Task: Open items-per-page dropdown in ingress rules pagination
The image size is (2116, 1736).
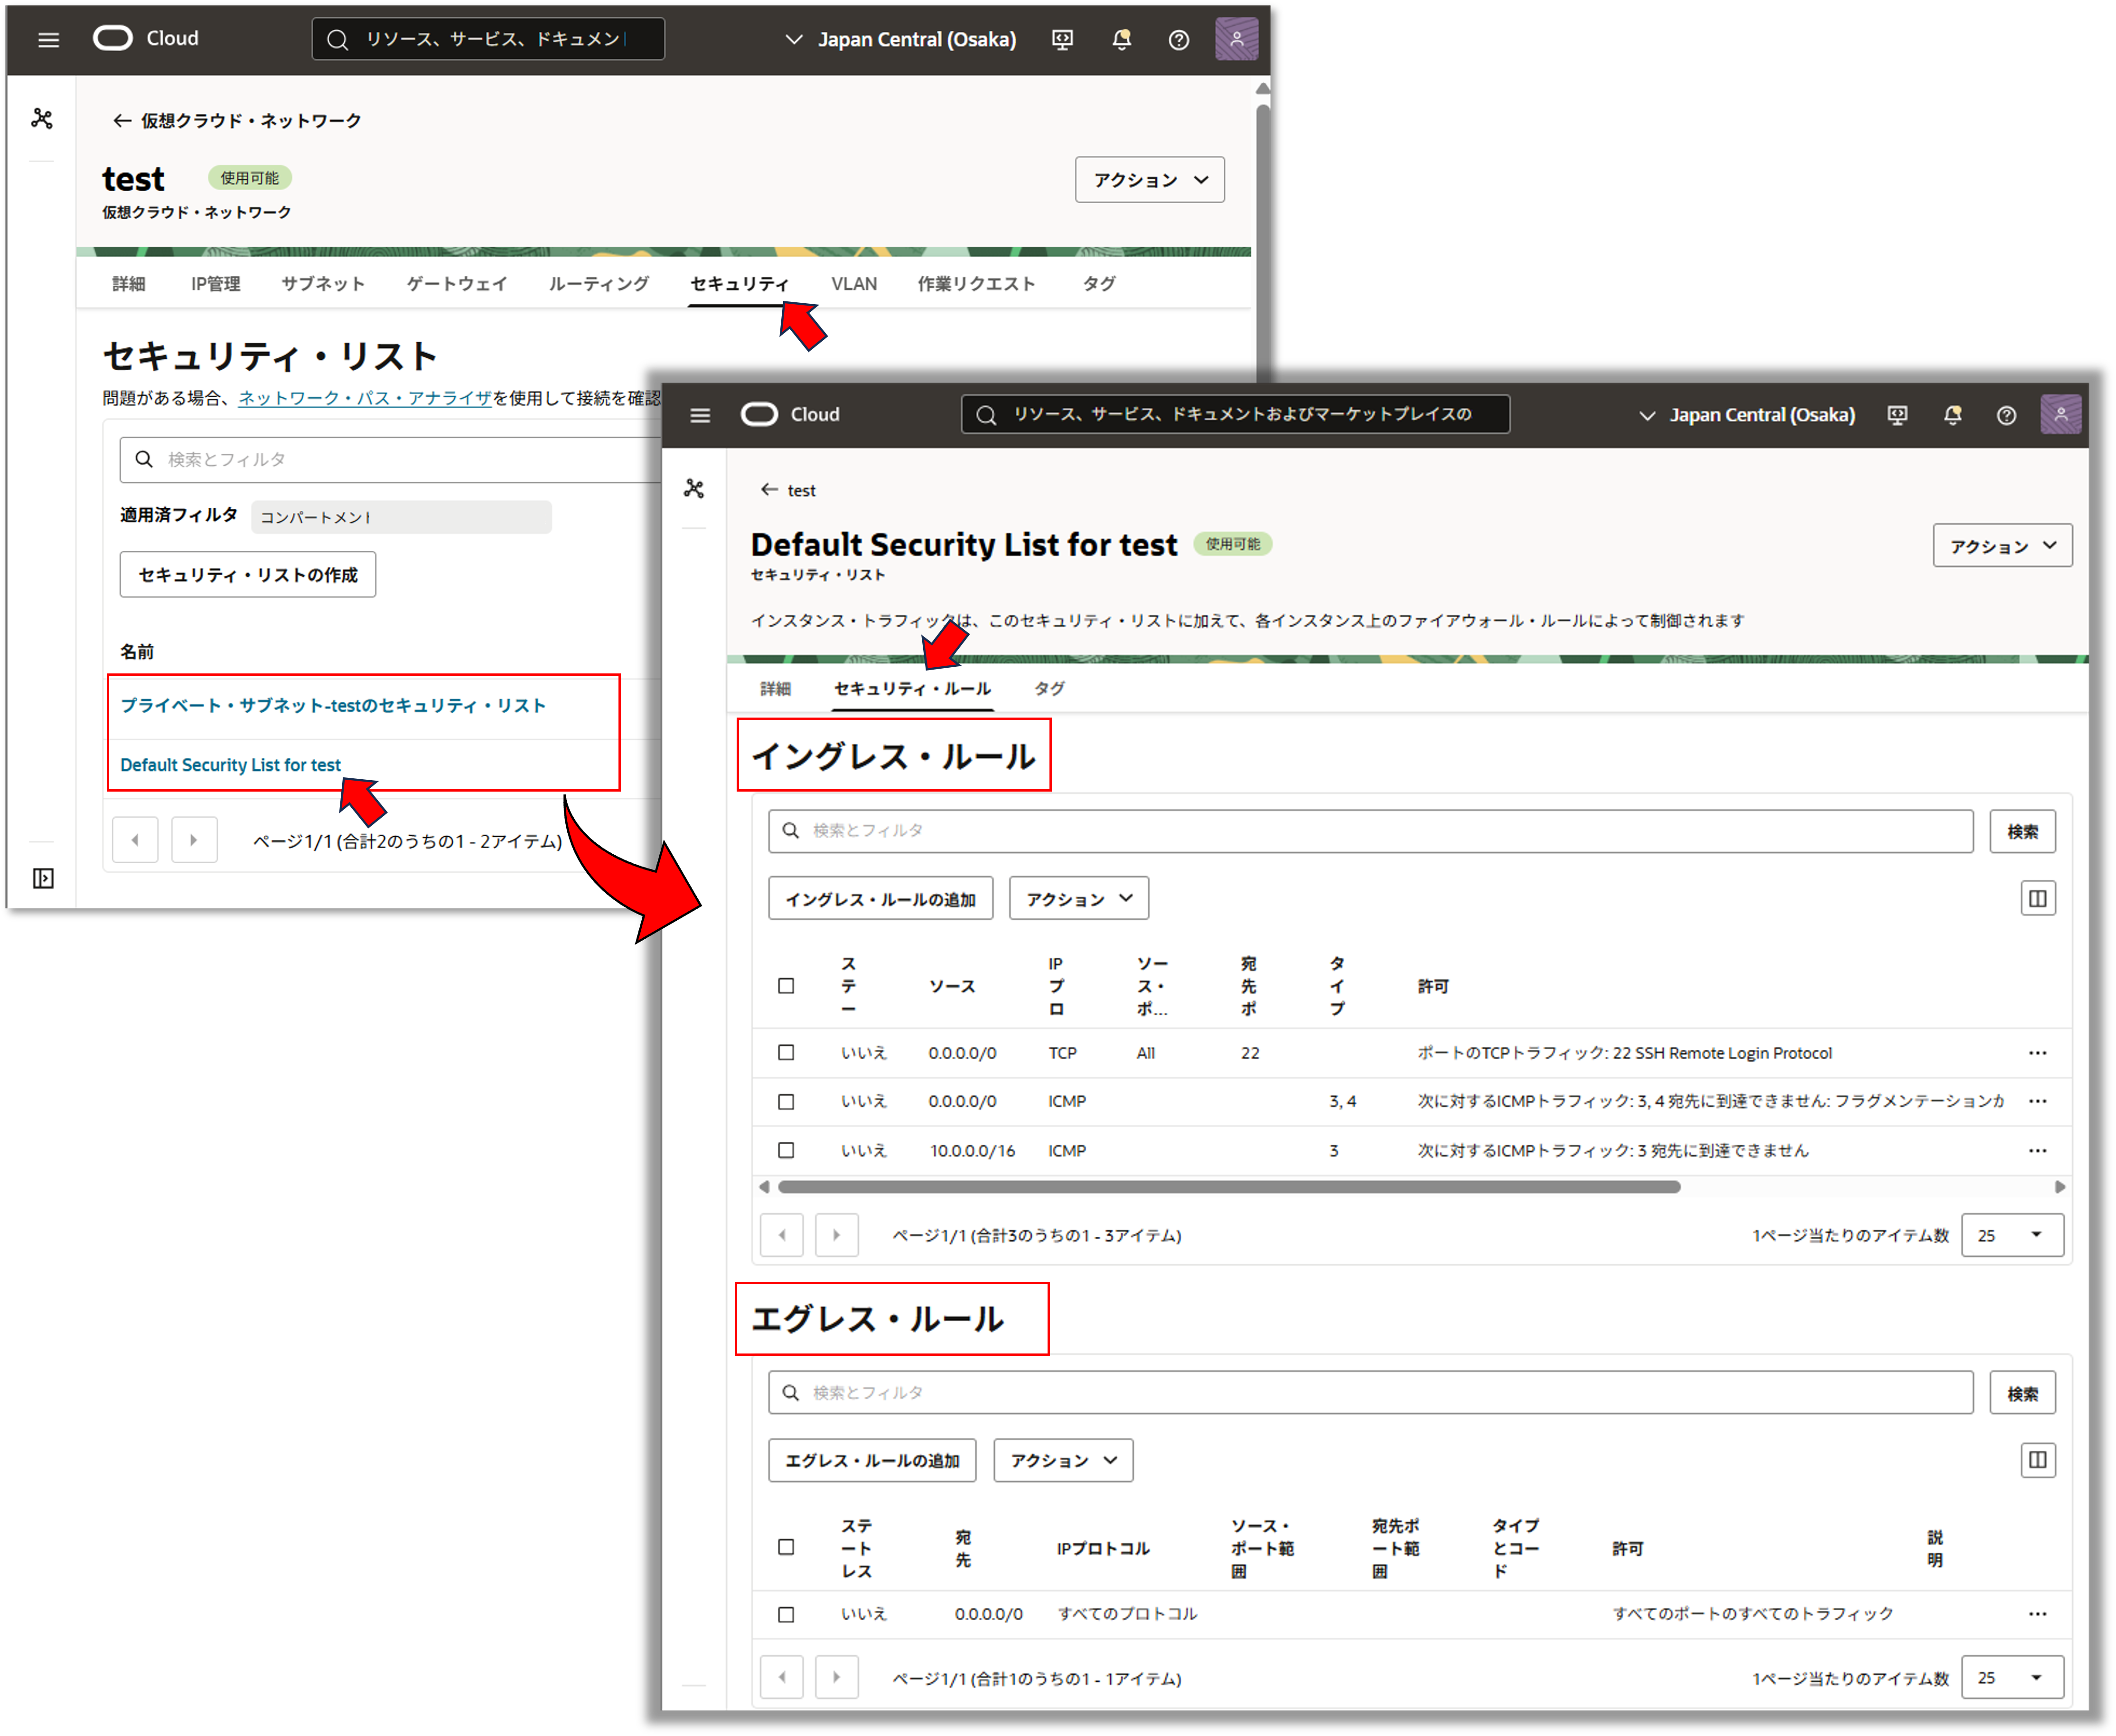Action: tap(2011, 1235)
